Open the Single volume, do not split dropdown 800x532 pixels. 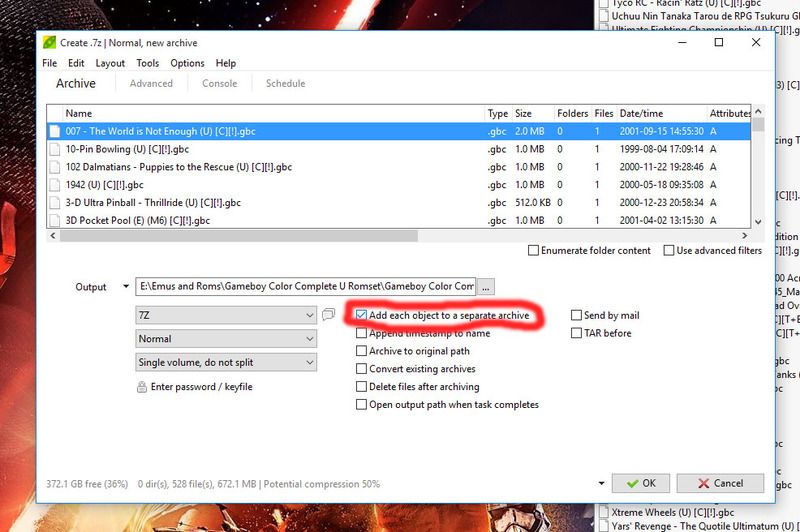(x=226, y=363)
